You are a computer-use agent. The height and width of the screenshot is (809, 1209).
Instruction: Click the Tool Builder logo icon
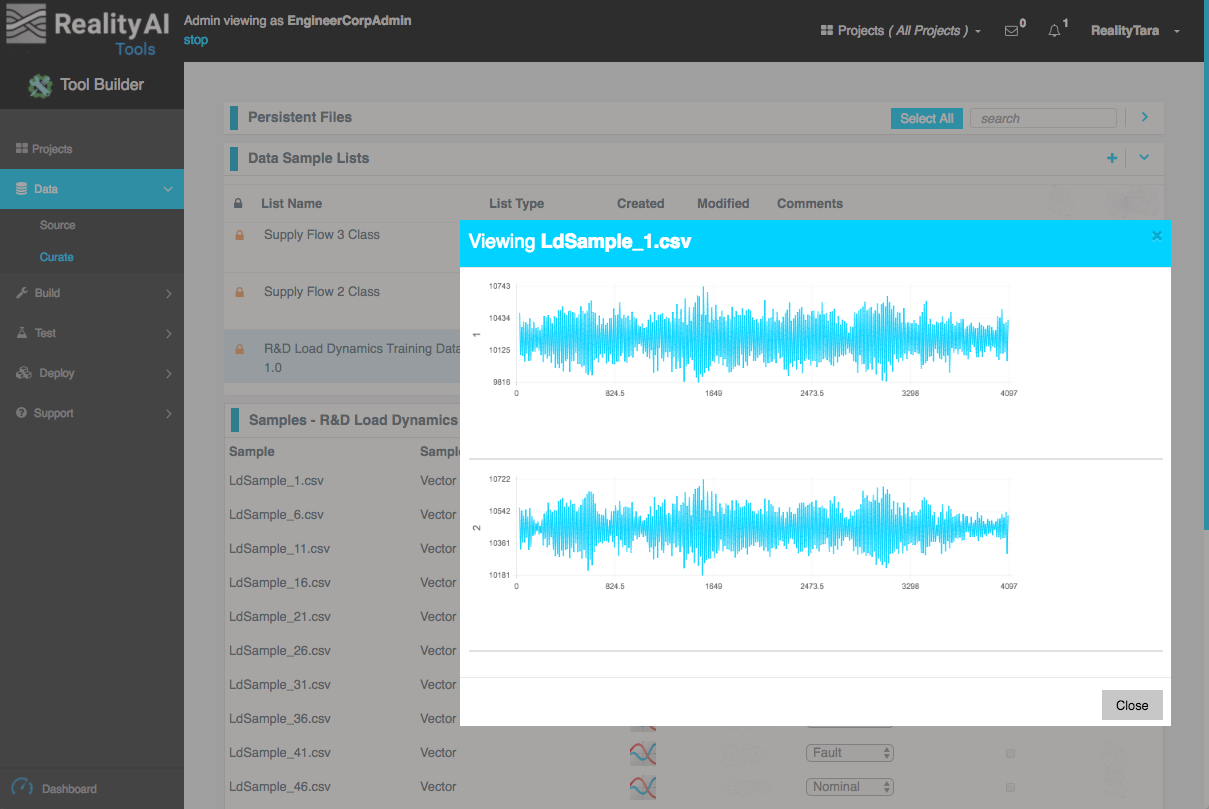coord(40,86)
